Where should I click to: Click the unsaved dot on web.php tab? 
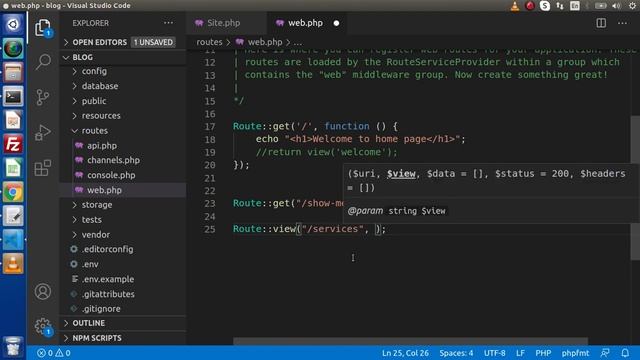336,23
